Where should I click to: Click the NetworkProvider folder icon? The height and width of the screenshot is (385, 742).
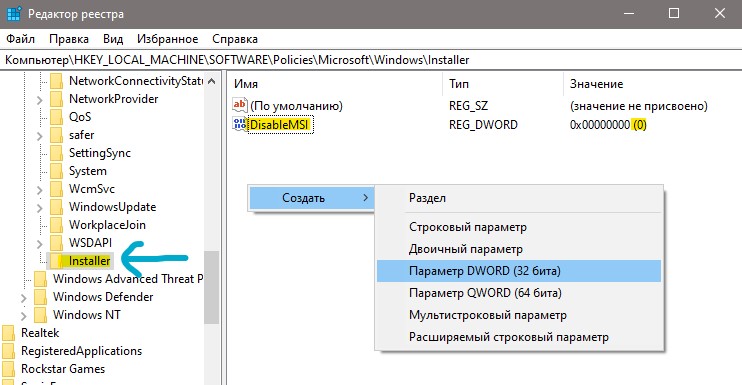click(57, 99)
